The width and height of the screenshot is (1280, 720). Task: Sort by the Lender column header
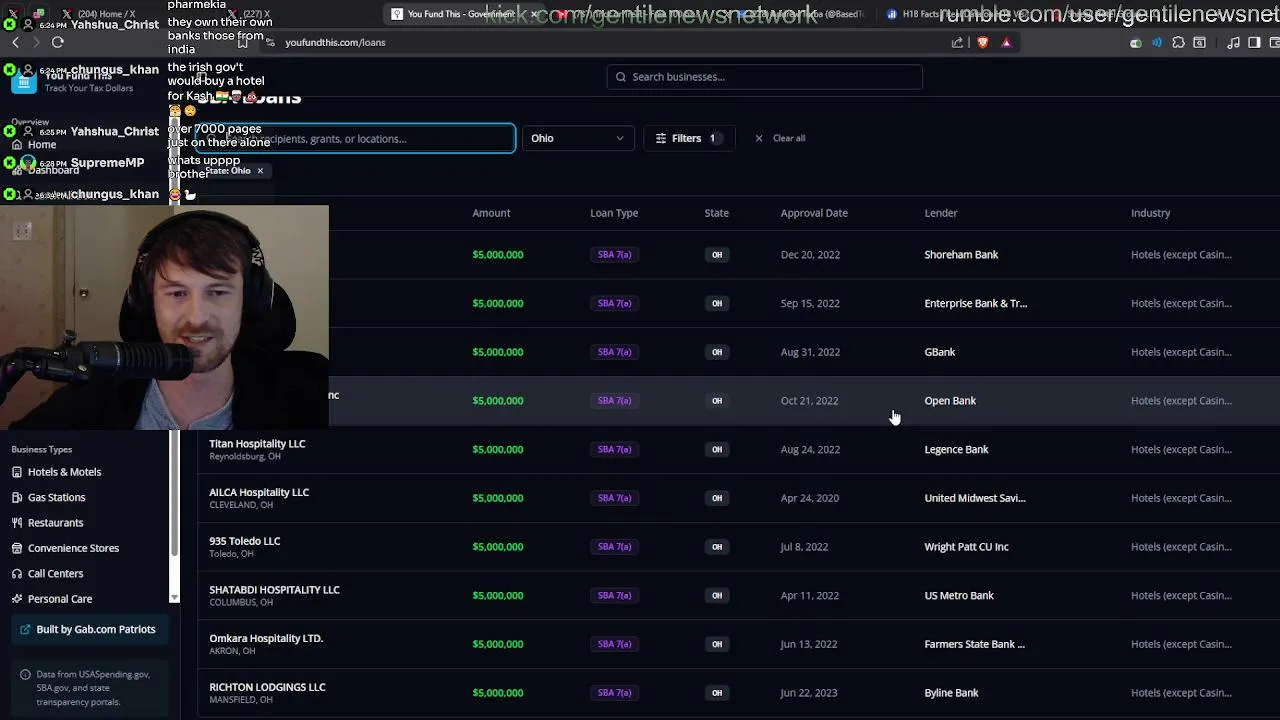(941, 213)
